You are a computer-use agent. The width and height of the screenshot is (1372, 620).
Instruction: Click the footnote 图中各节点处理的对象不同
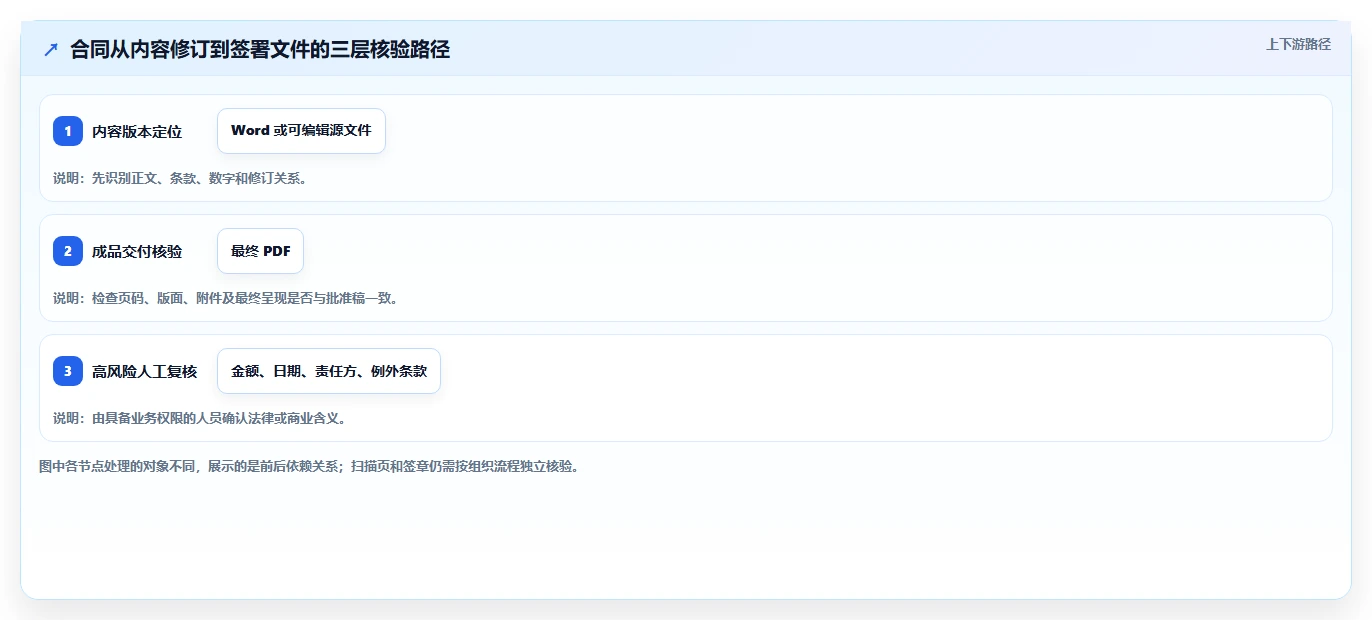(x=310, y=466)
